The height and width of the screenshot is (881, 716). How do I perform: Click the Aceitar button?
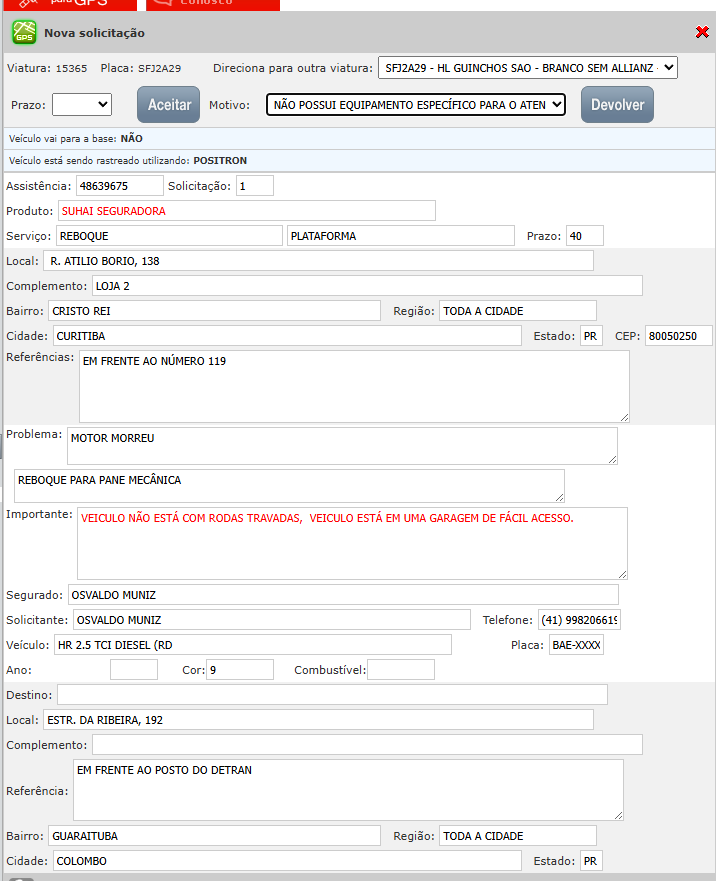[x=169, y=105]
